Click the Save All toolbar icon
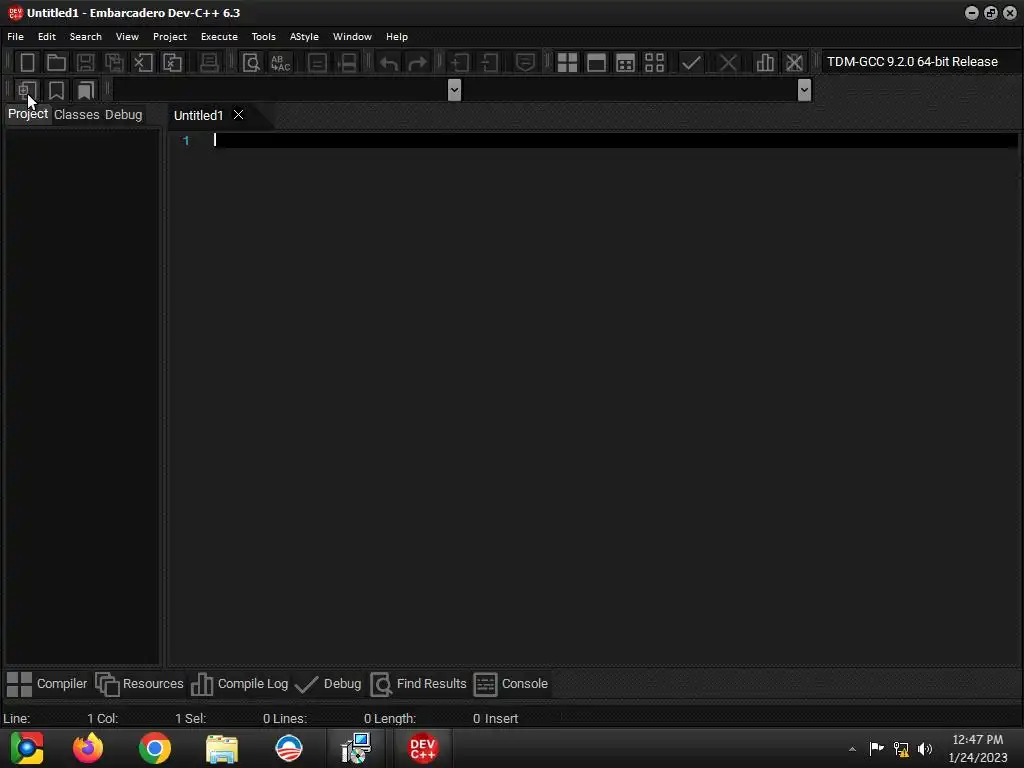Image resolution: width=1024 pixels, height=768 pixels. (114, 63)
